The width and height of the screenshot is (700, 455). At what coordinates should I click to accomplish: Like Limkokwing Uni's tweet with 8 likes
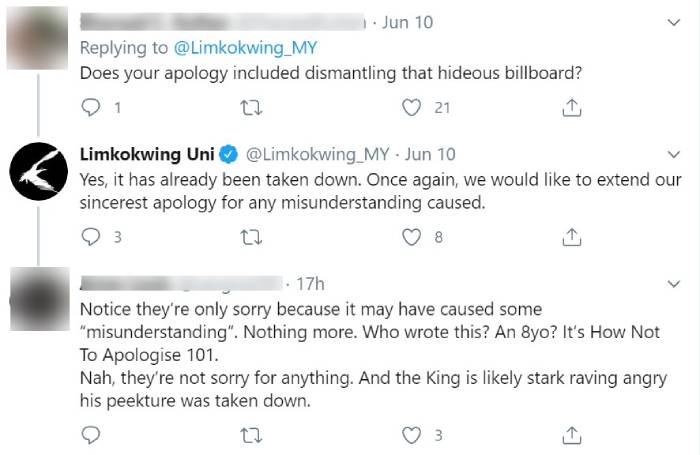point(408,237)
